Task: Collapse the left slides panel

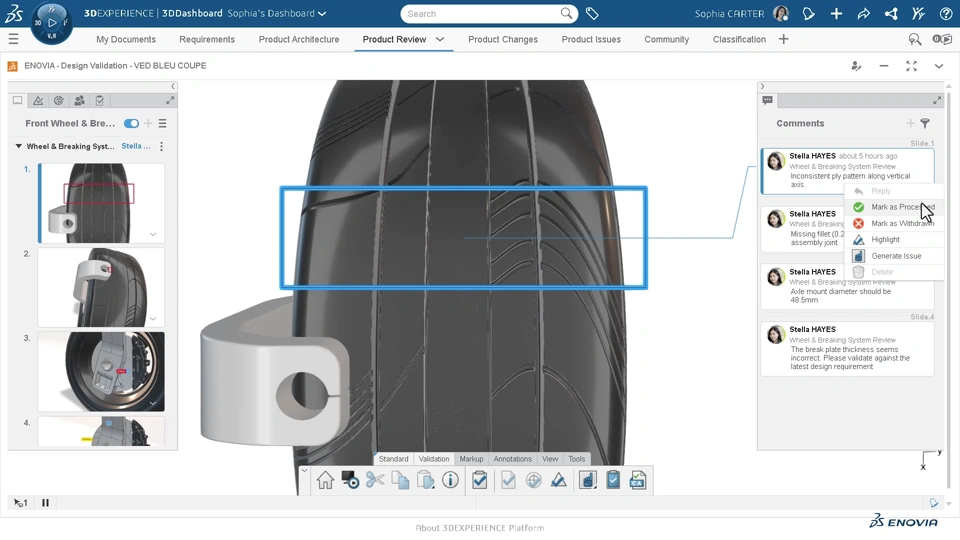Action: pos(173,86)
